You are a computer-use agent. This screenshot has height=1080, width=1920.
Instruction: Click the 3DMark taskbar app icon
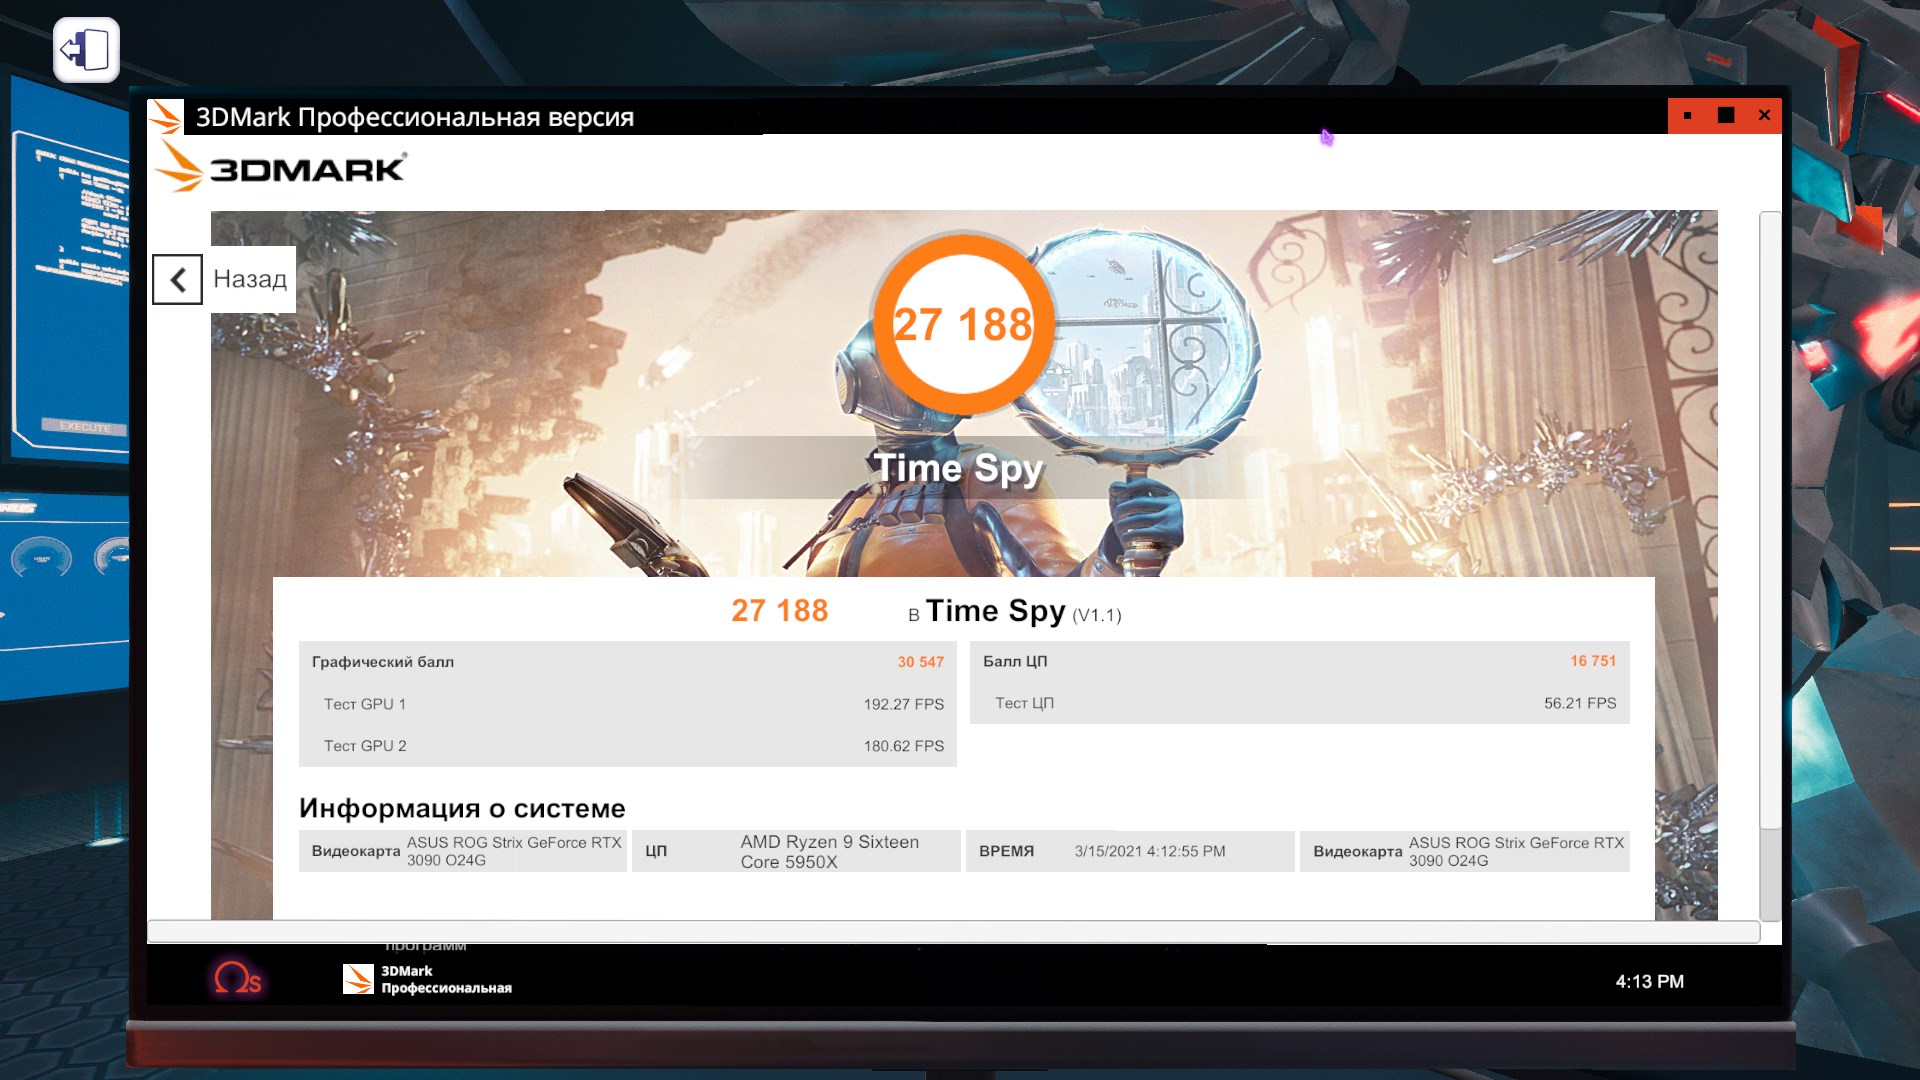[358, 979]
